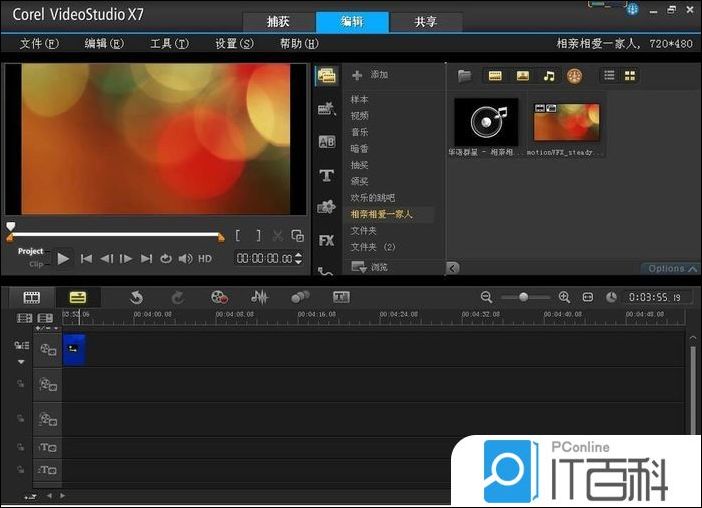Viewport: 702px width, 508px height.
Task: Toggle HD preview mode
Action: [205, 258]
